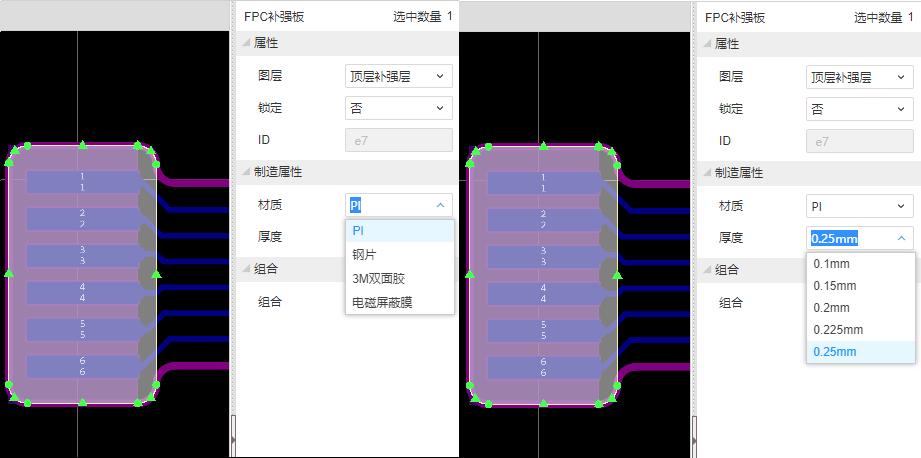Open the 图层 dropdown in the left panel
This screenshot has width=921, height=458.
[398, 76]
